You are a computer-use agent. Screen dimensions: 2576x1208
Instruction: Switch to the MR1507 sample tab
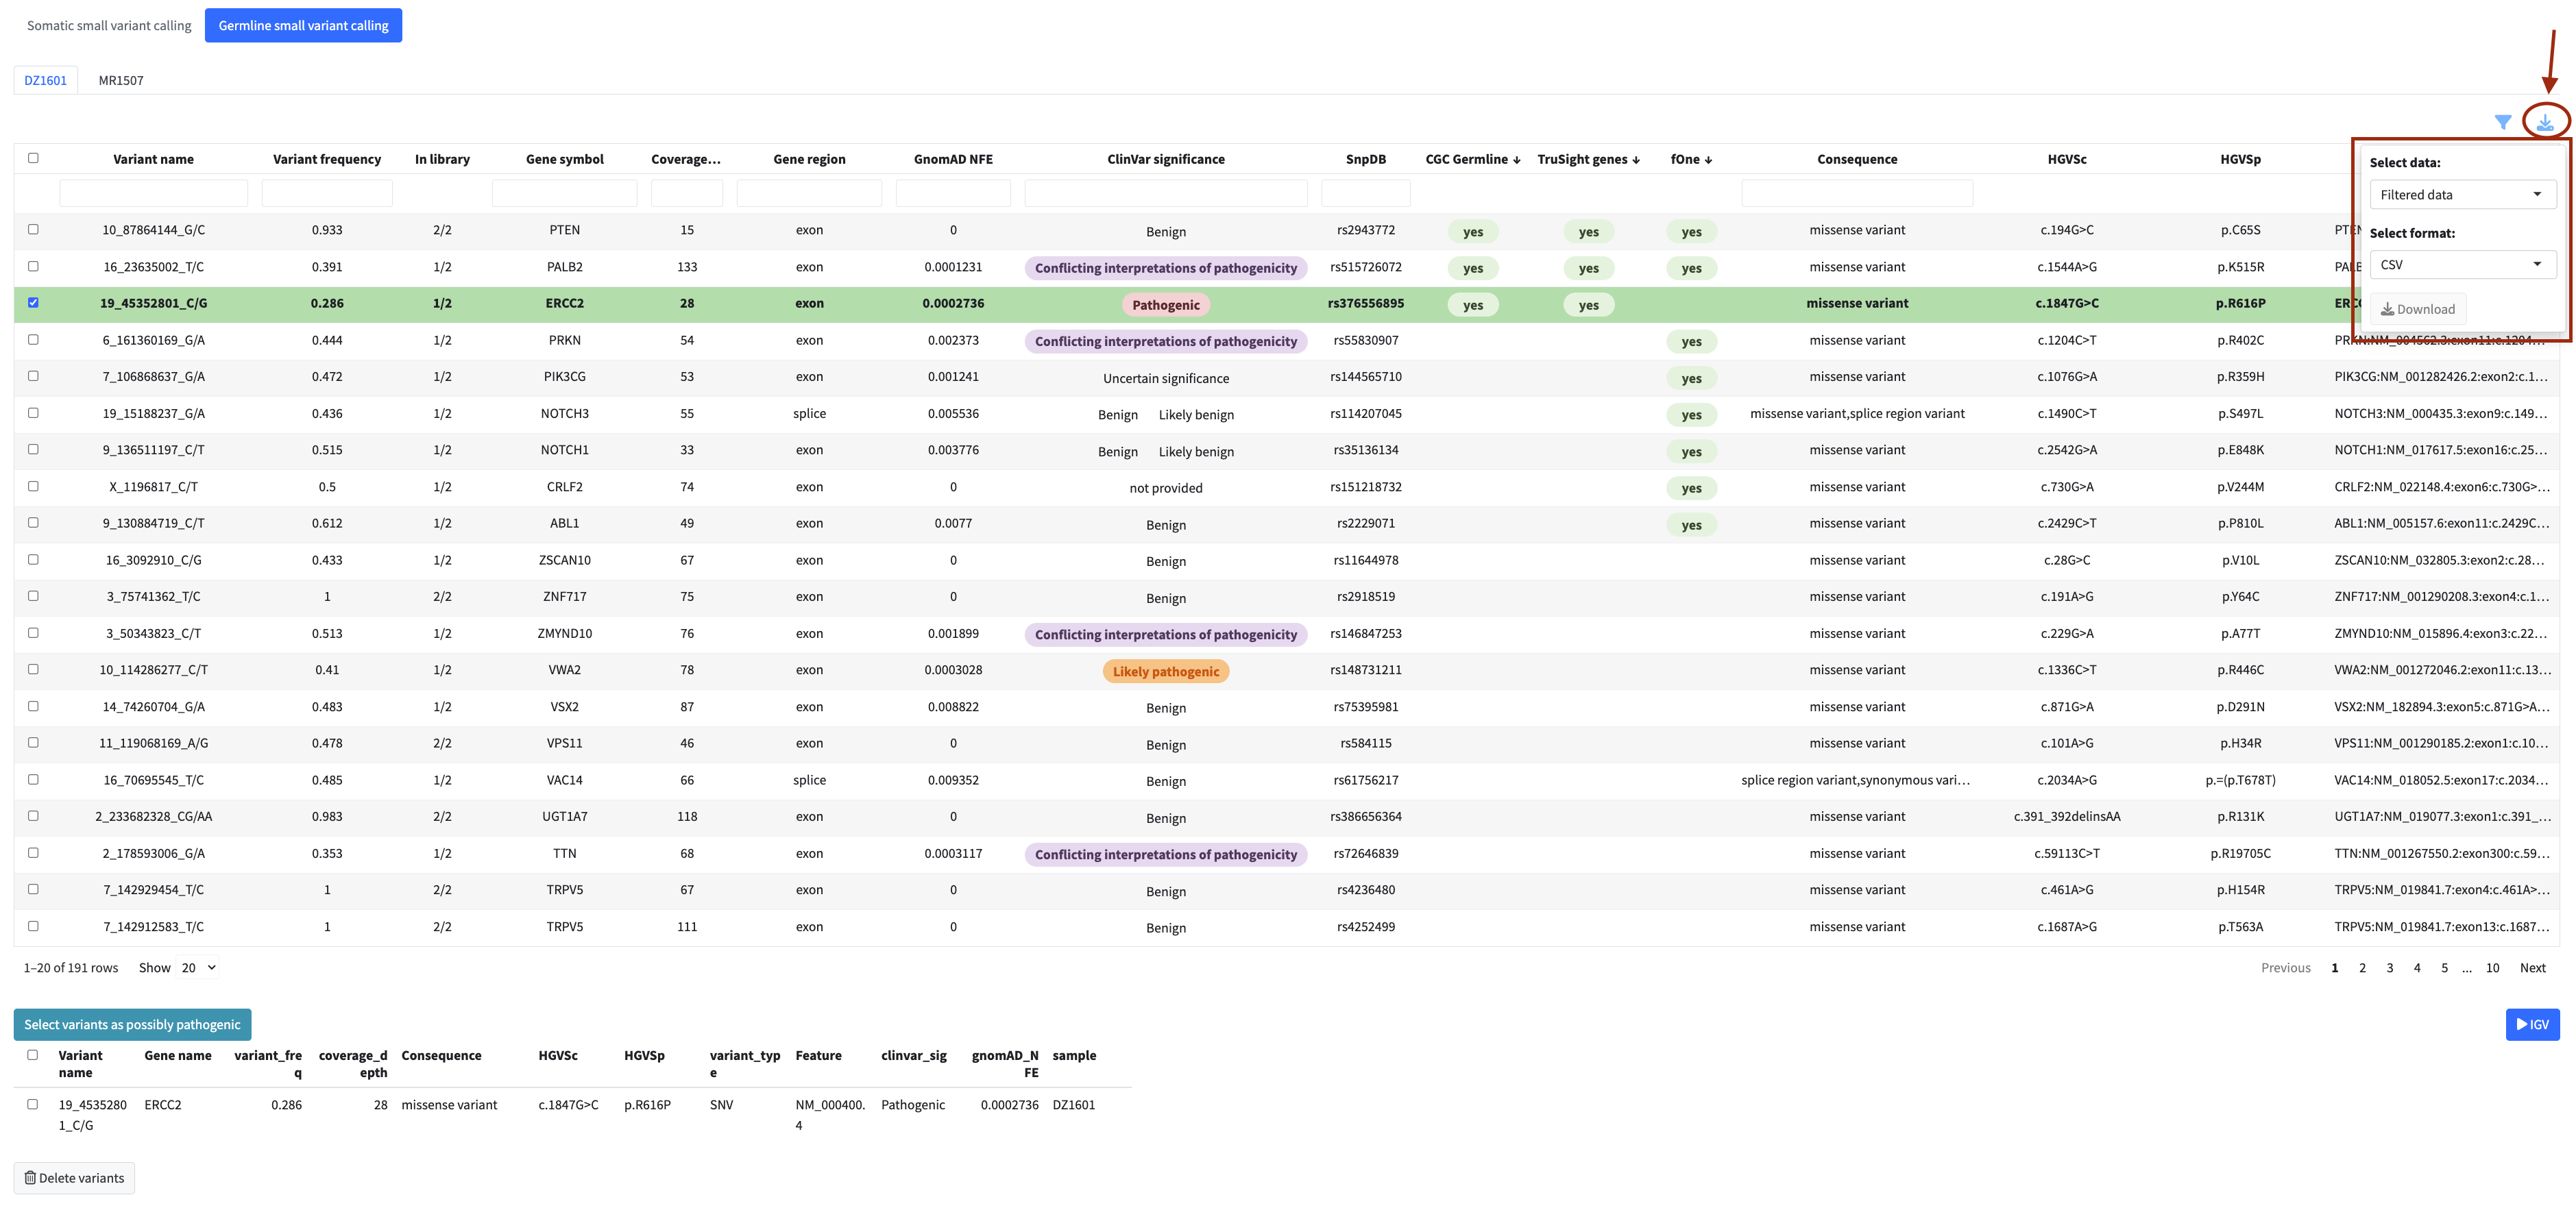(121, 80)
